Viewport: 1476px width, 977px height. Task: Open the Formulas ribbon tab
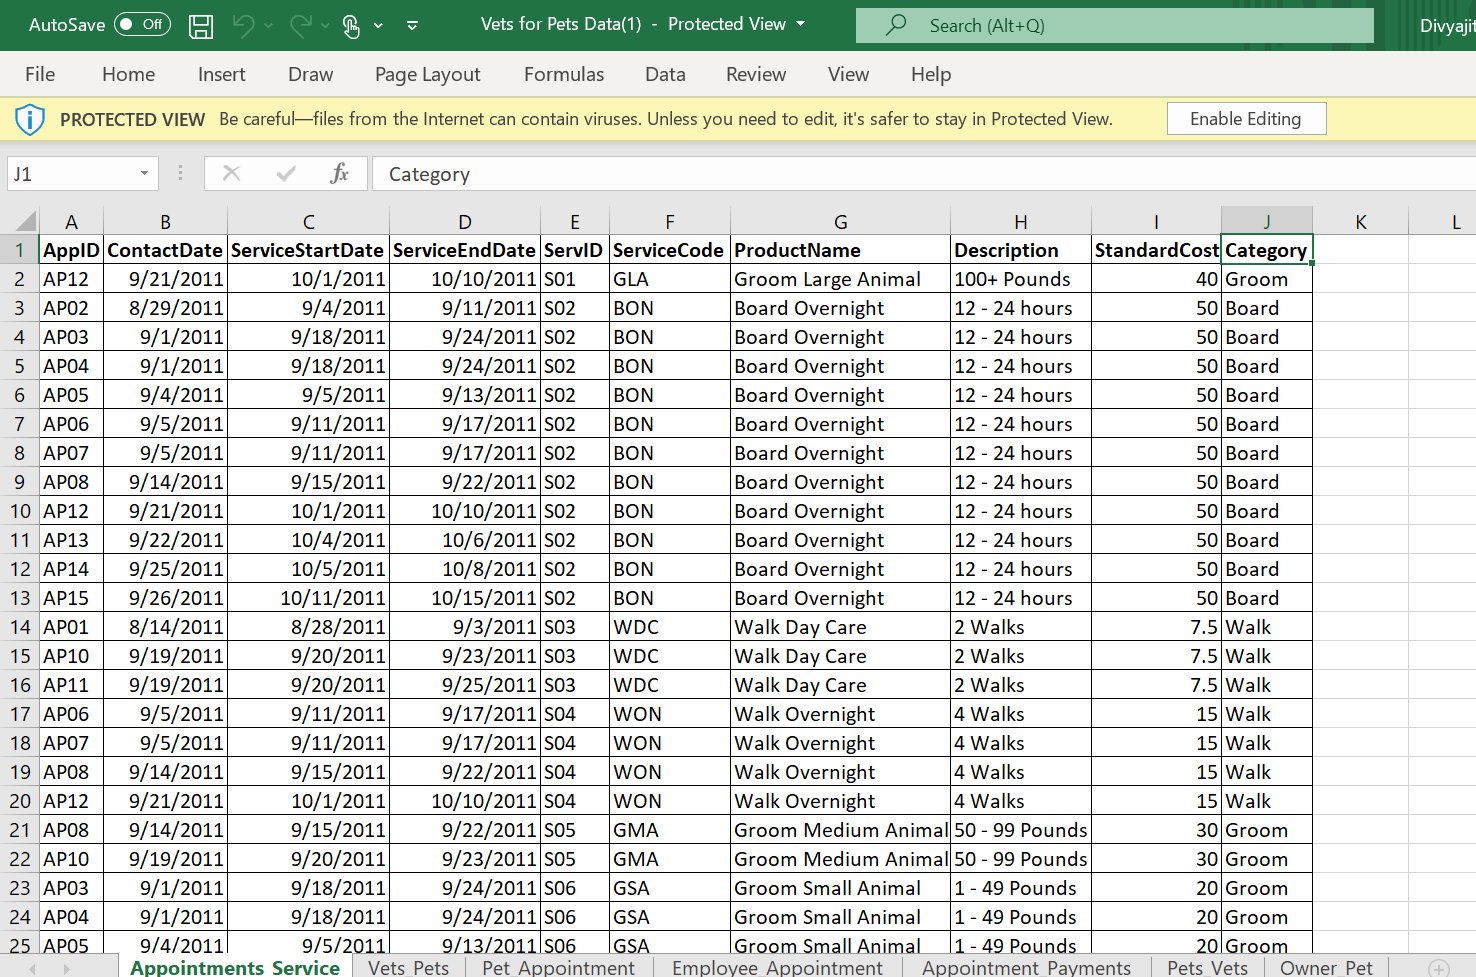[563, 74]
